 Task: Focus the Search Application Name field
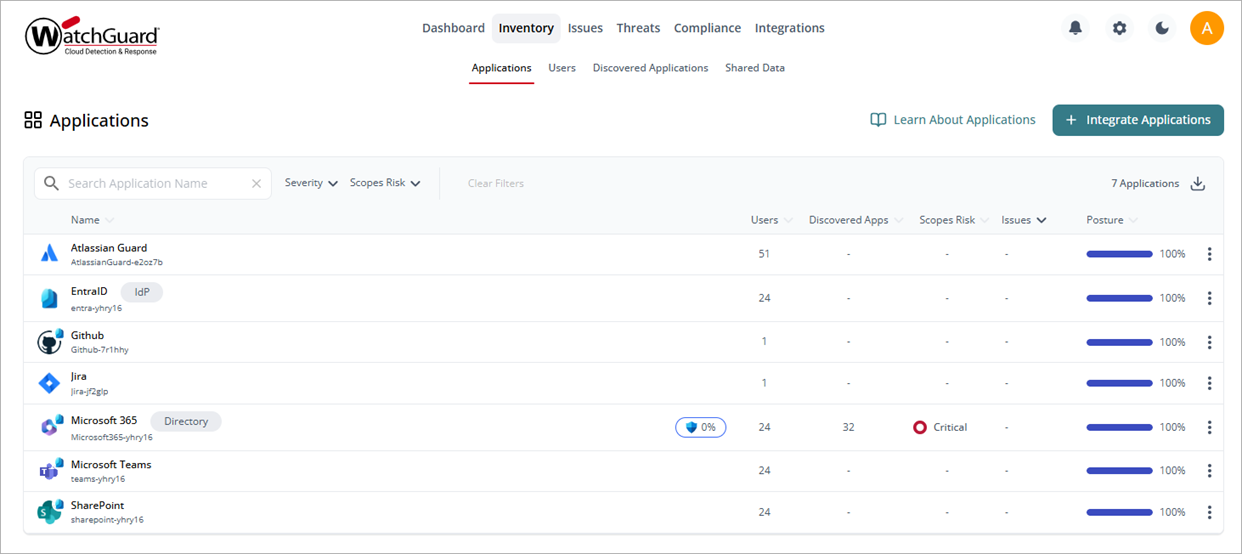153,184
